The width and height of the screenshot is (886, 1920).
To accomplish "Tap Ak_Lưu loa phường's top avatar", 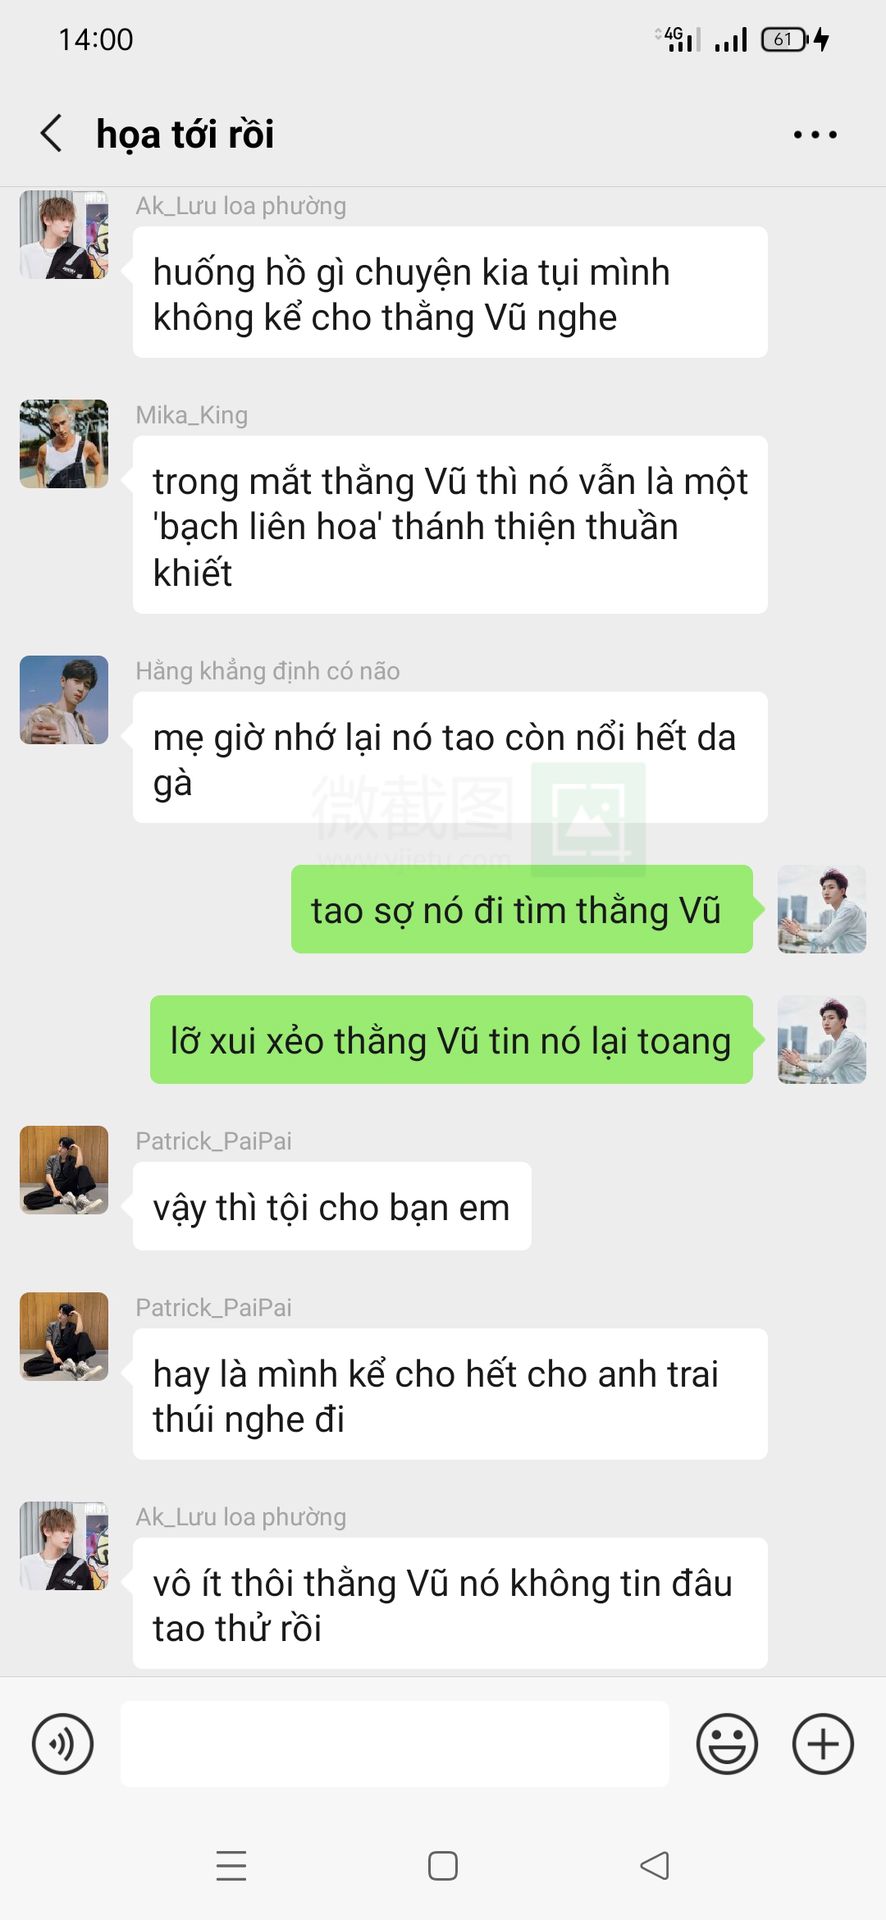I will click(64, 235).
